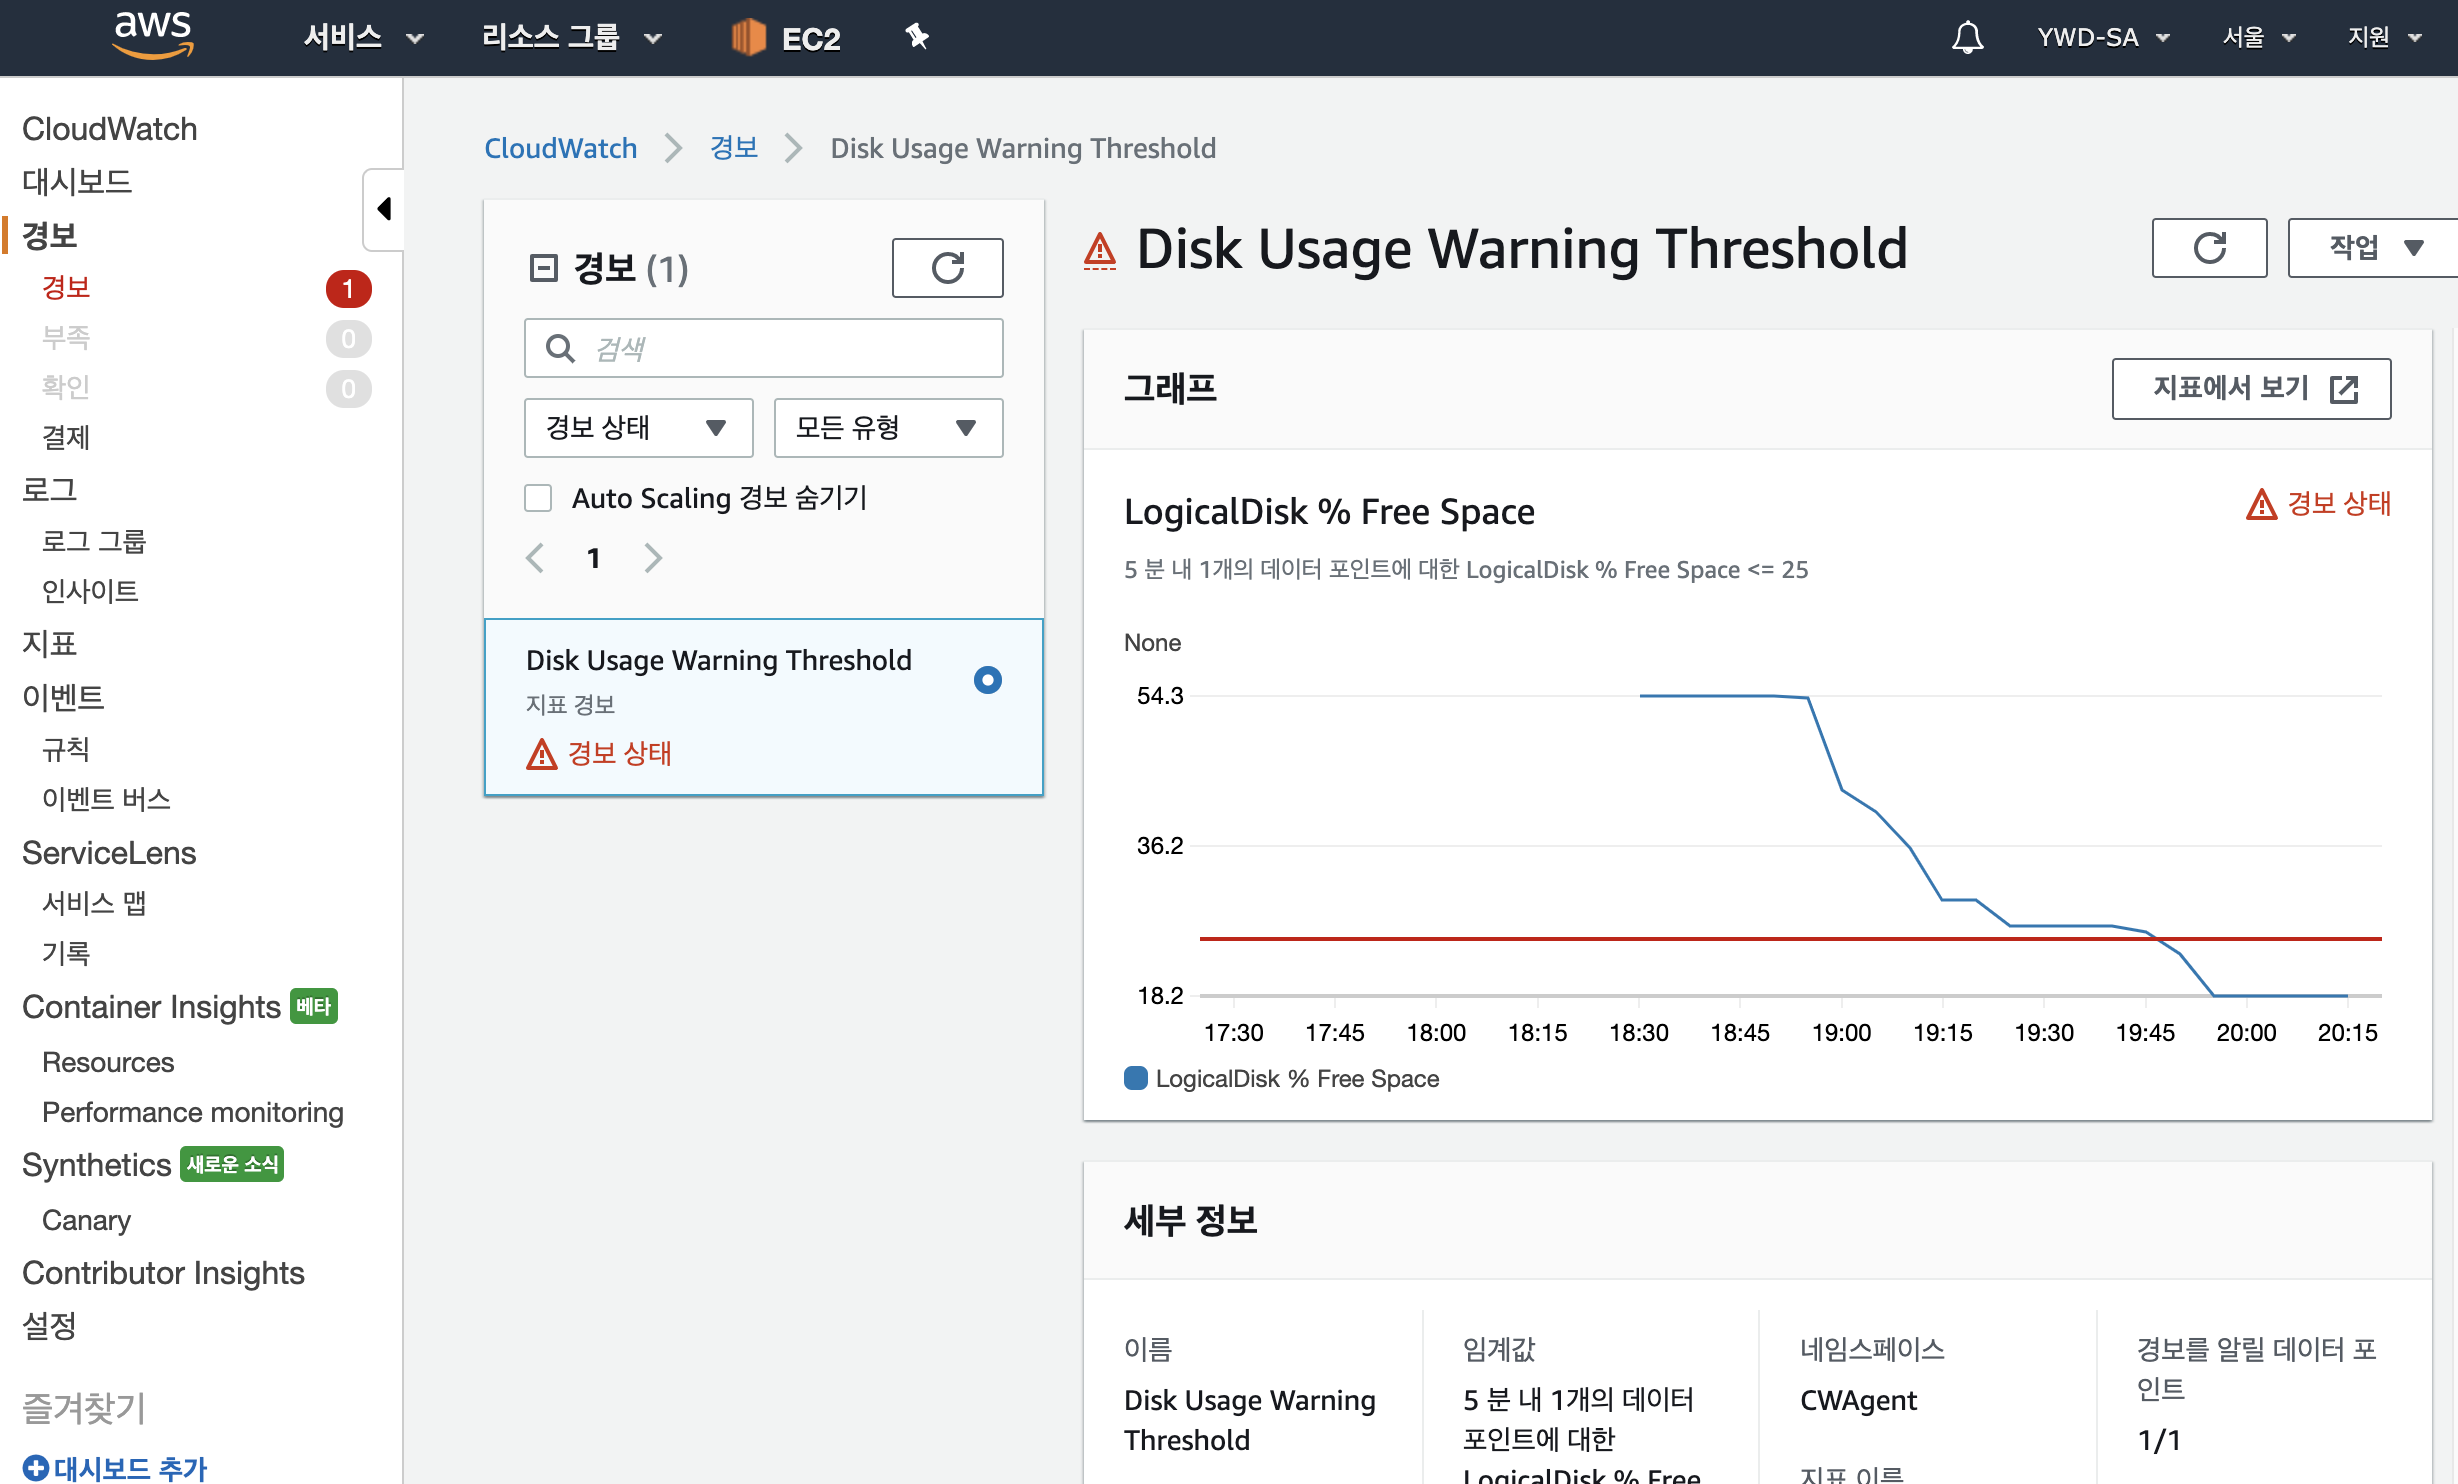Click the pin shortcut icon in top bar
This screenshot has height=1484, width=2458.
(916, 38)
